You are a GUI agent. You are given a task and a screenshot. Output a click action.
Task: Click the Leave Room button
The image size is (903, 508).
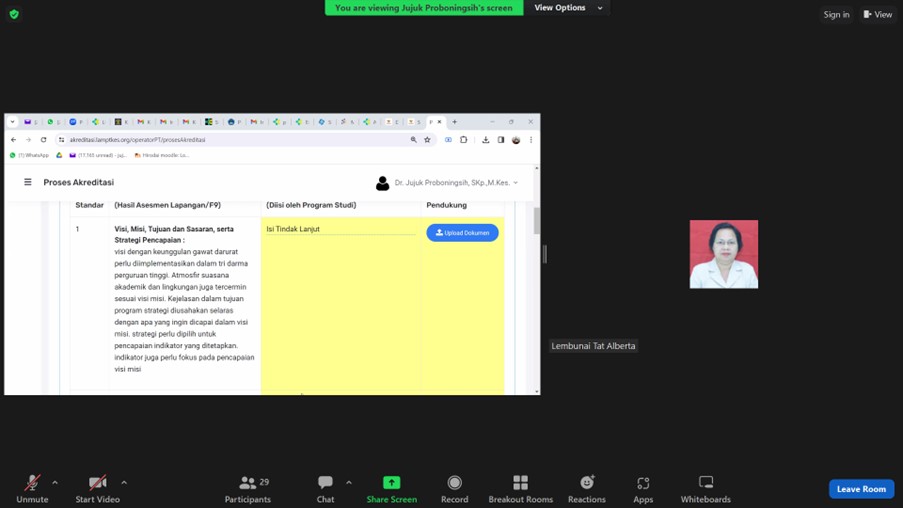click(x=861, y=489)
